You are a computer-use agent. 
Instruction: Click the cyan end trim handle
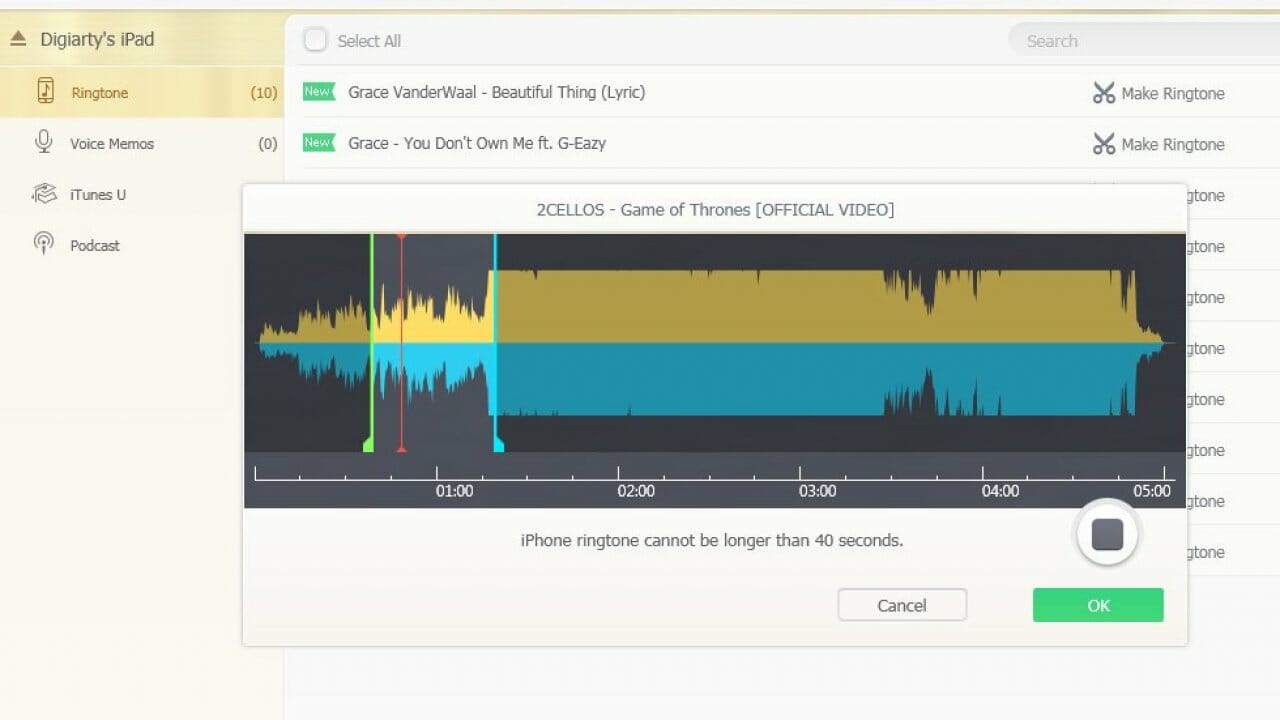tap(497, 443)
